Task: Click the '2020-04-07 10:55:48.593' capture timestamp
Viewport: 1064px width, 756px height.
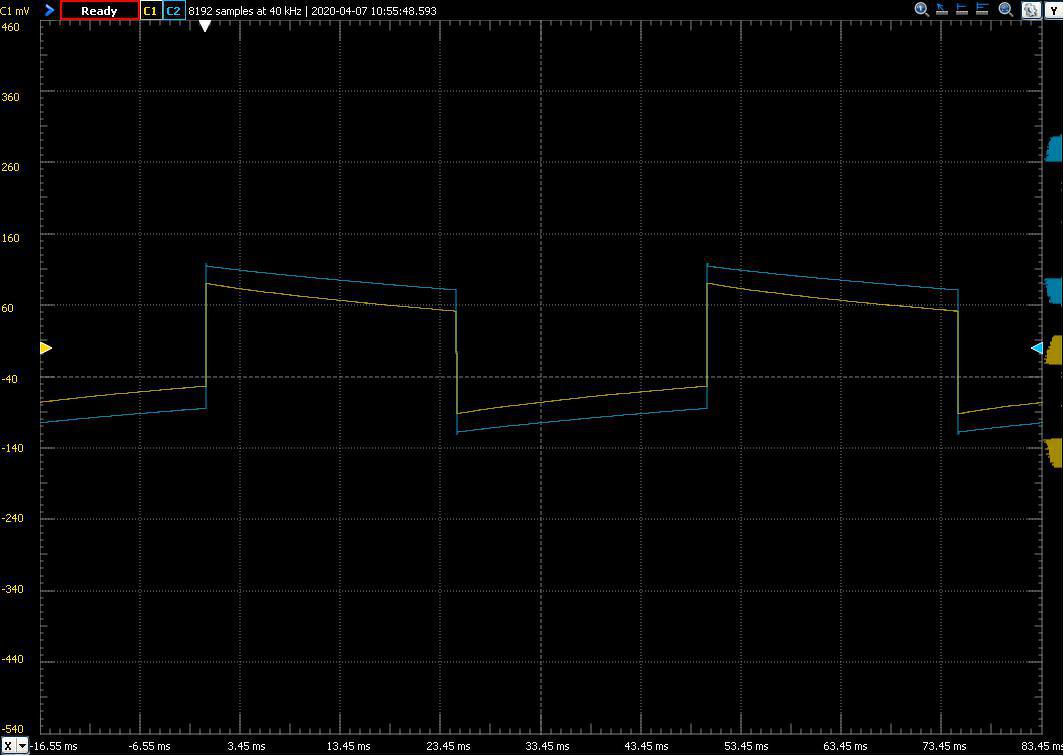Action: tap(374, 11)
